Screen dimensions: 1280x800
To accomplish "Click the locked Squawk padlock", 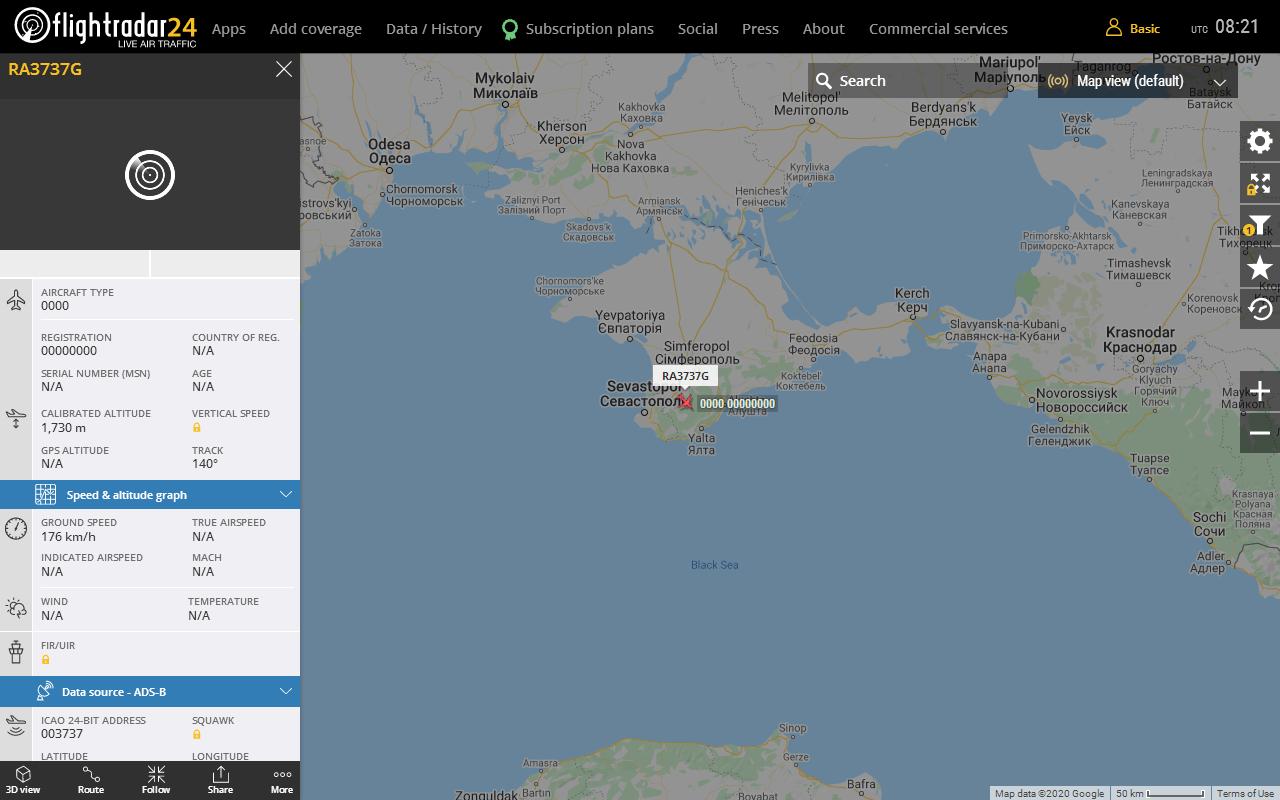I will pyautogui.click(x=197, y=734).
